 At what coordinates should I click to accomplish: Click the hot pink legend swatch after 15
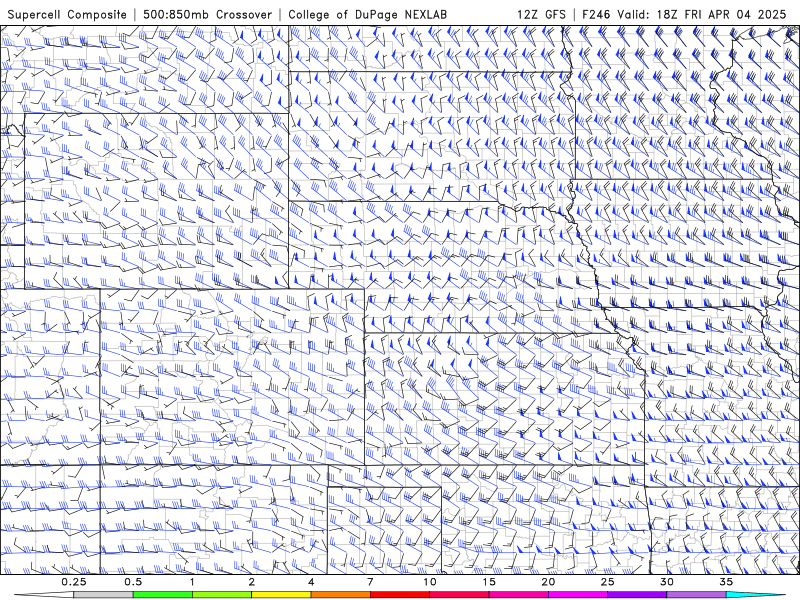pos(518,595)
